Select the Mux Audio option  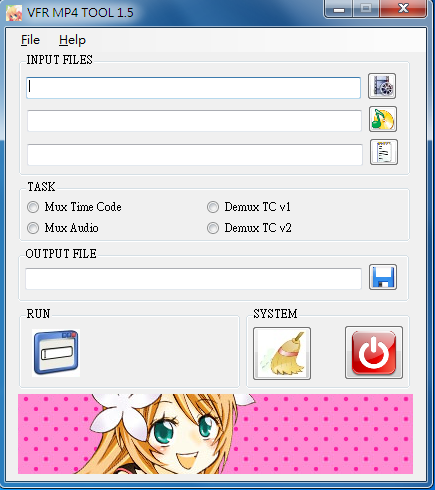pyautogui.click(x=63, y=228)
